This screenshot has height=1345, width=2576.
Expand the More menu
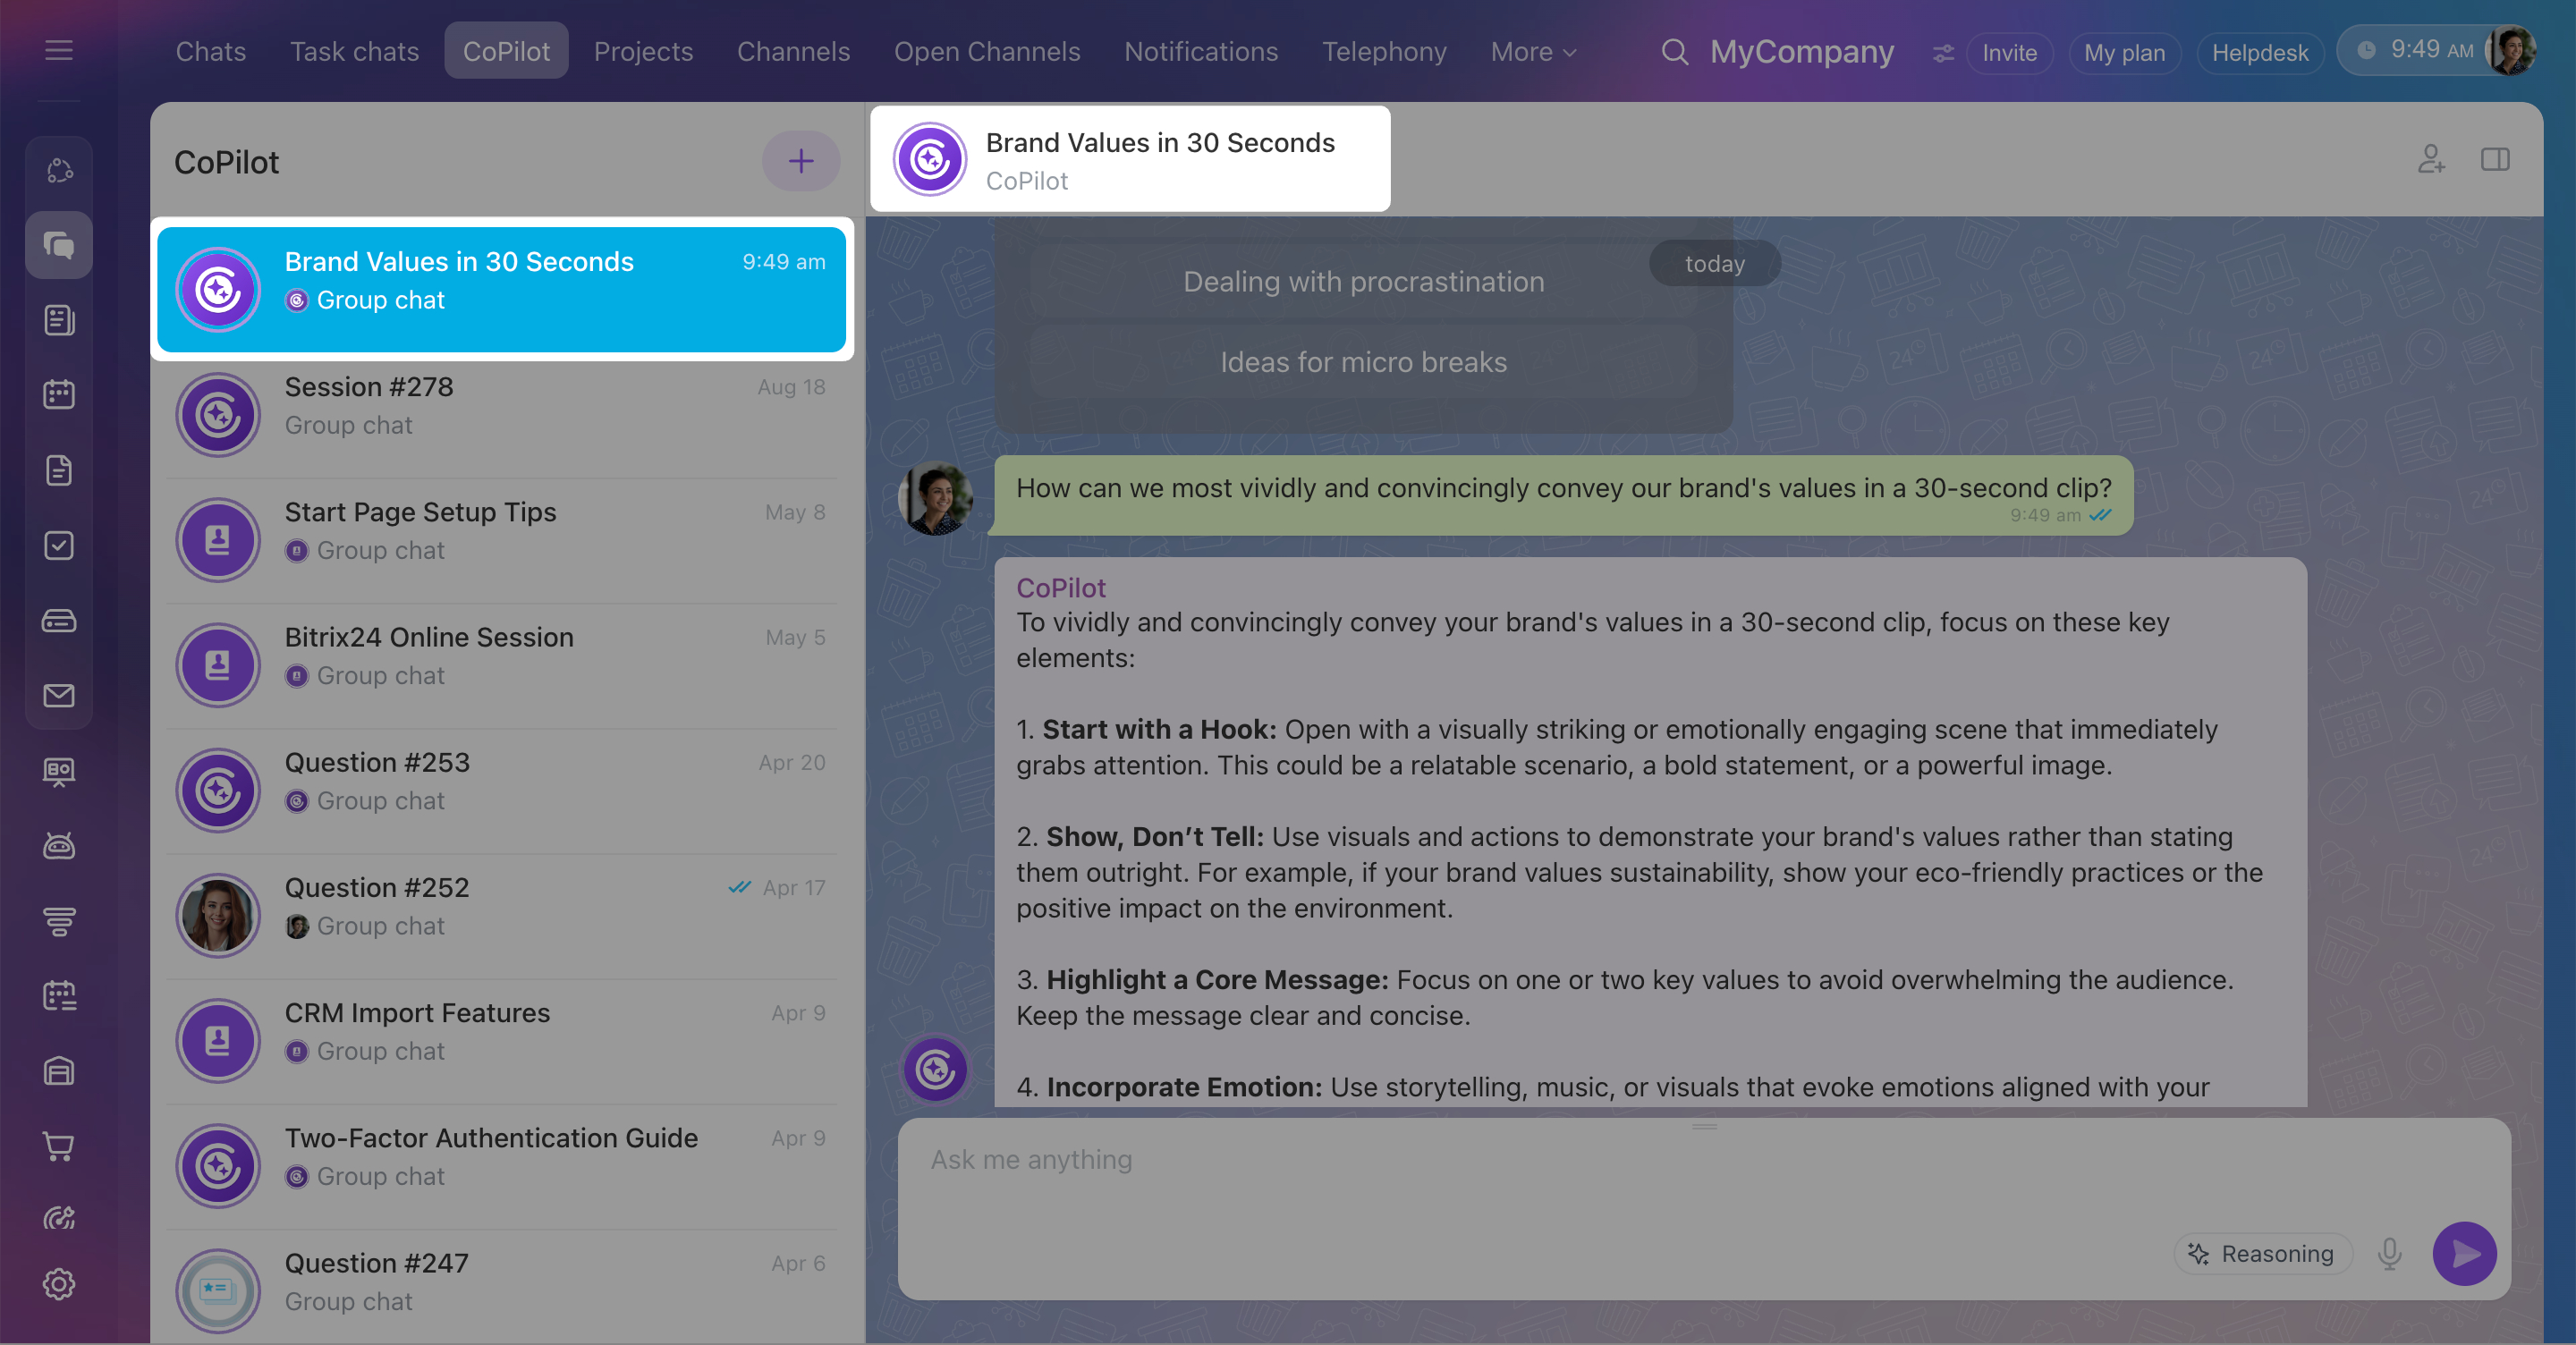pos(1533,51)
